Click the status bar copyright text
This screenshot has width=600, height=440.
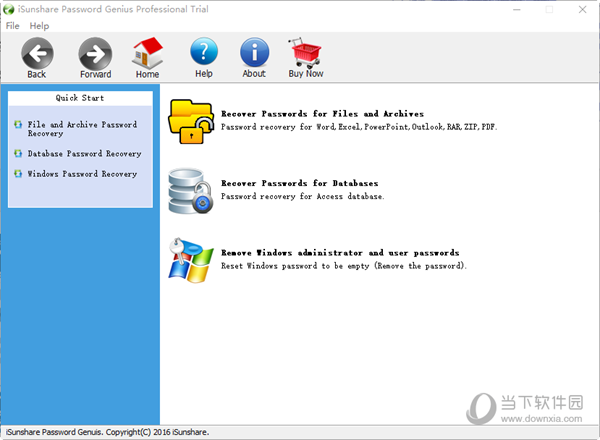107,432
